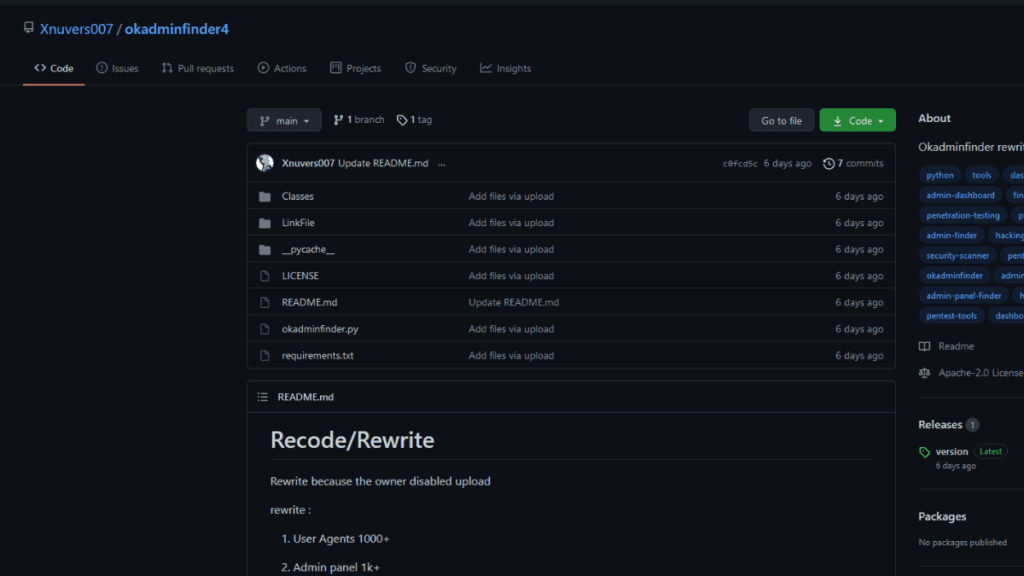Click the repository icon beside Xnuvers007
The width and height of the screenshot is (1024, 576).
coord(28,27)
